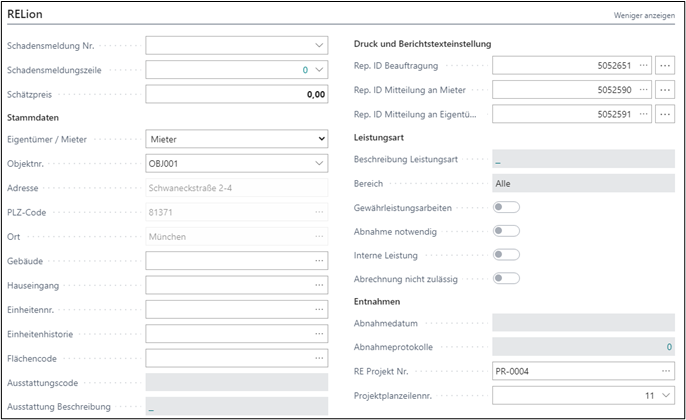Click the Flächencode lookup ellipsis
686x420 pixels.
319,357
